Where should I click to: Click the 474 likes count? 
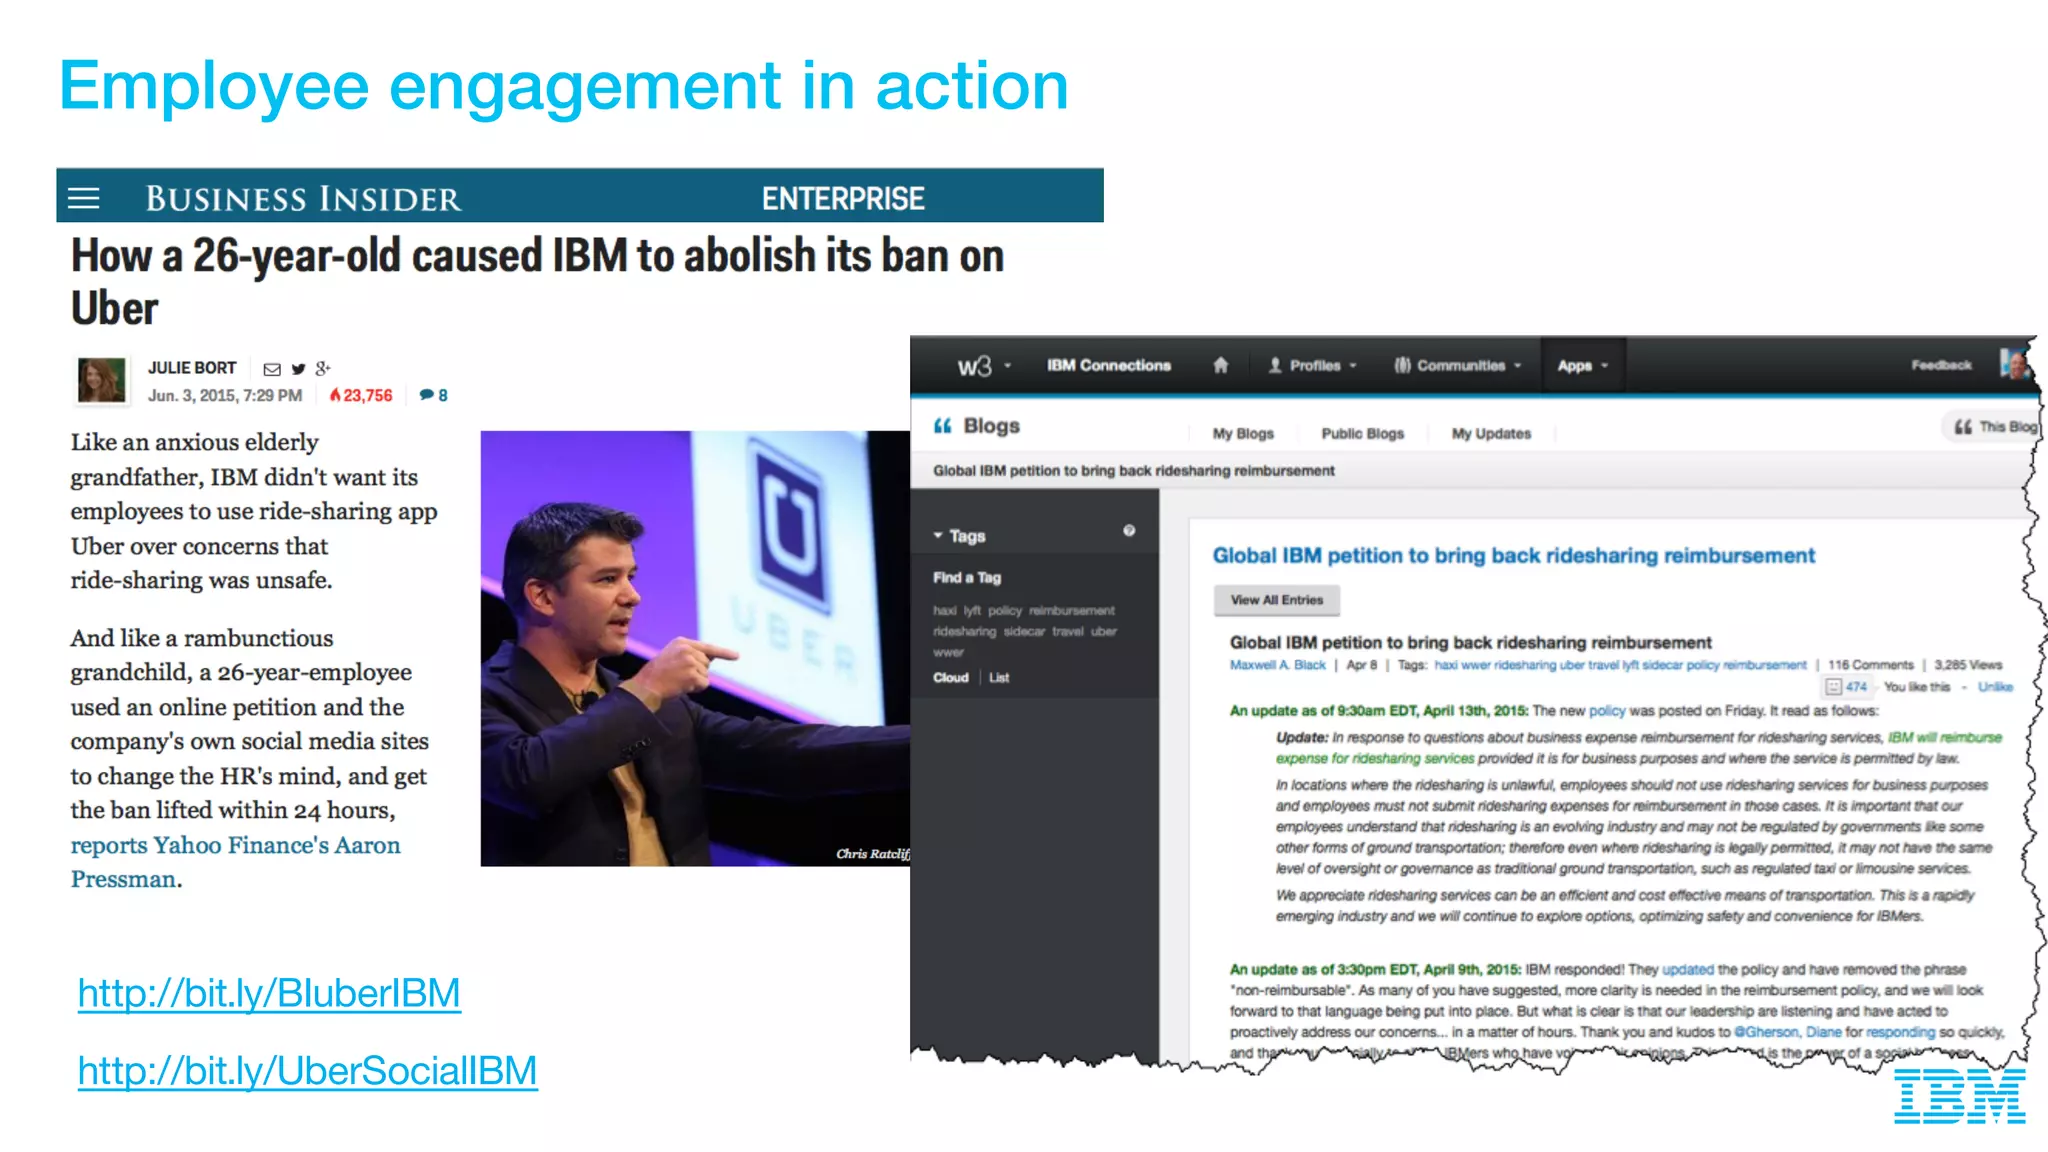[1856, 687]
